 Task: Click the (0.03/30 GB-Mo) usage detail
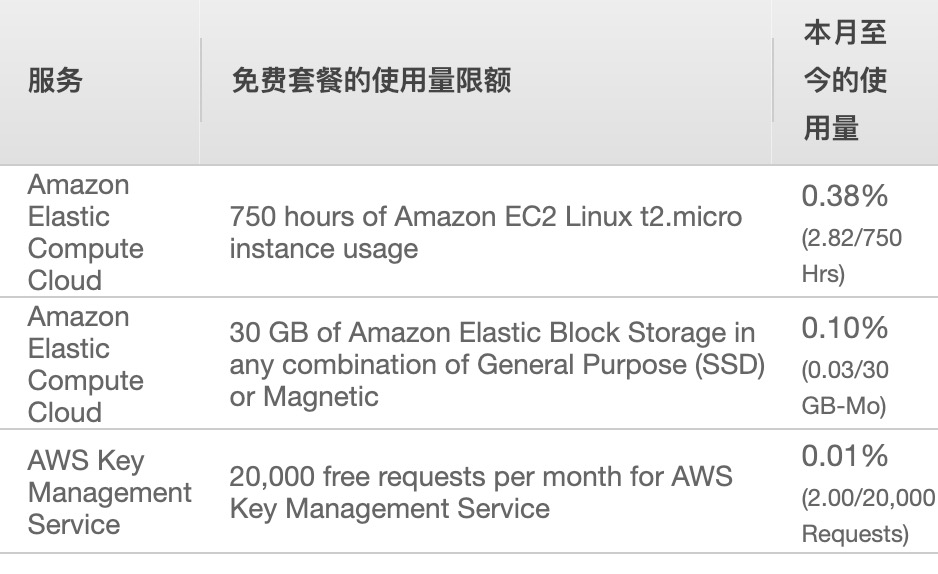(x=845, y=388)
